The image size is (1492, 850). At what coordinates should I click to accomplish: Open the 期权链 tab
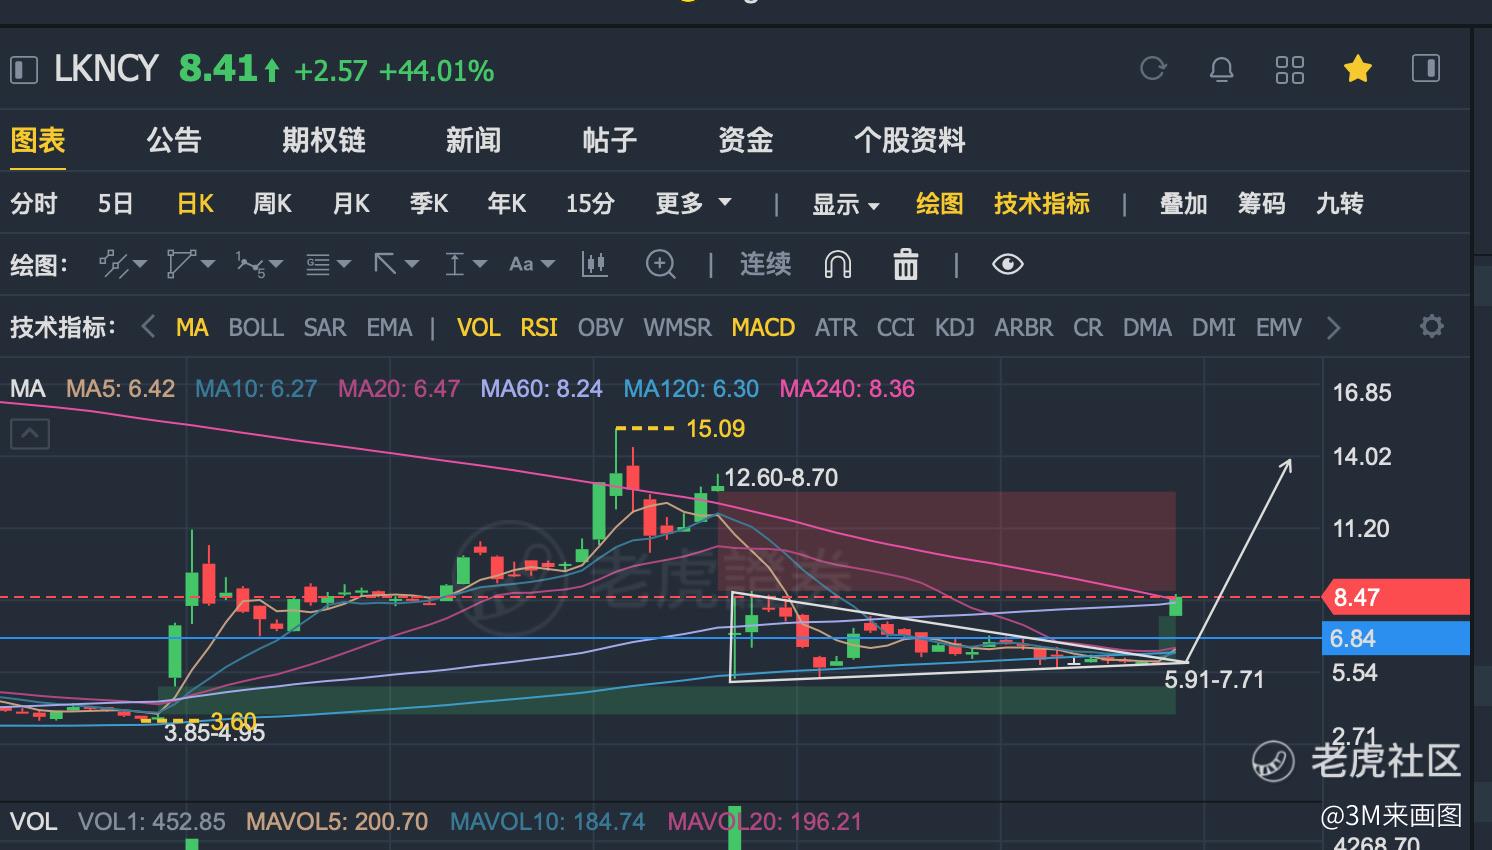[x=324, y=140]
